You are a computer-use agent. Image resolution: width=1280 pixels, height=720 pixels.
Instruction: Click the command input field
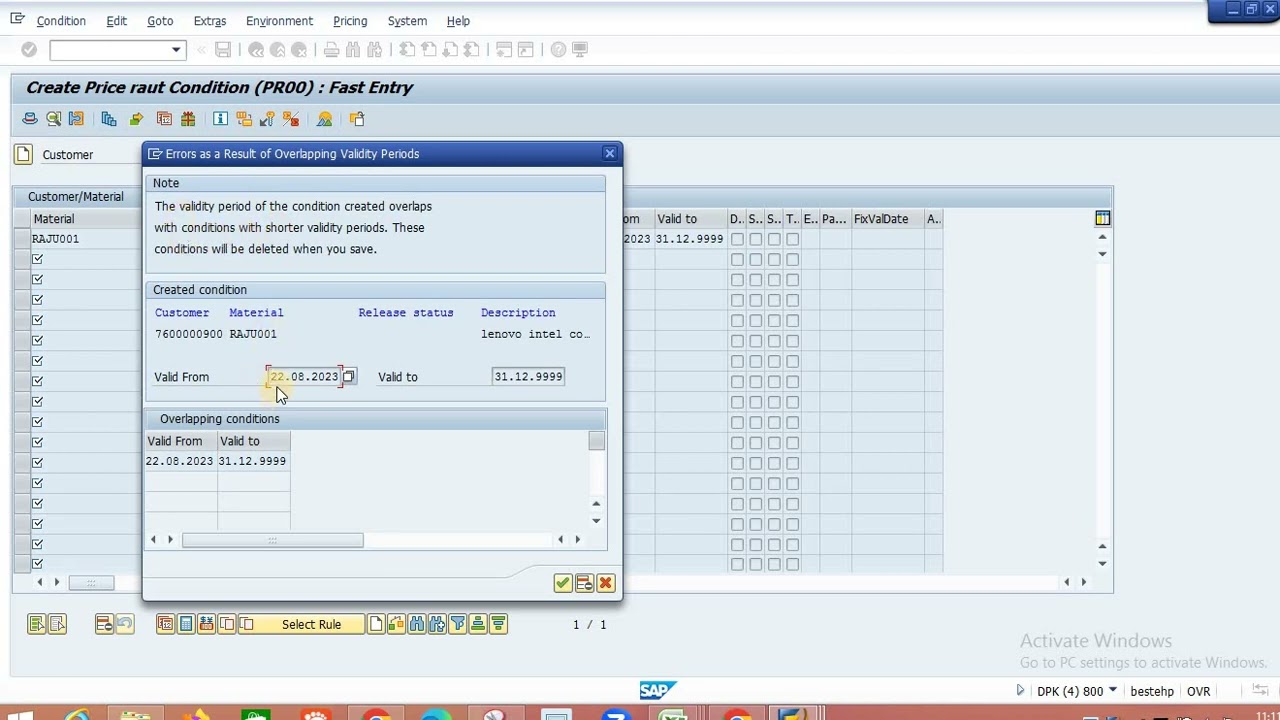coord(110,49)
